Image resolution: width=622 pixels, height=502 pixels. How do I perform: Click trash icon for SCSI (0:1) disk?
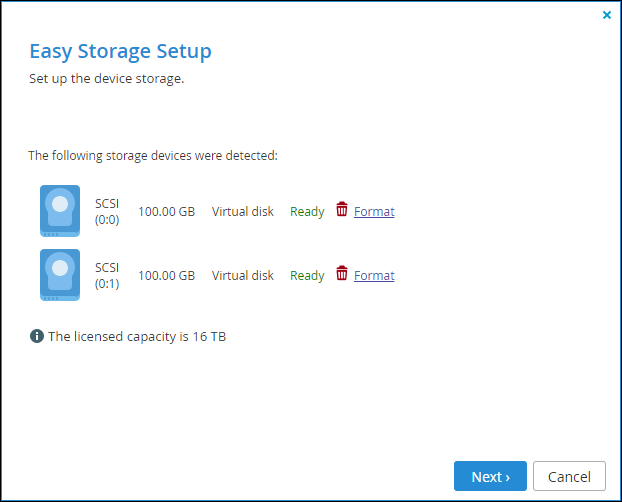coord(342,273)
